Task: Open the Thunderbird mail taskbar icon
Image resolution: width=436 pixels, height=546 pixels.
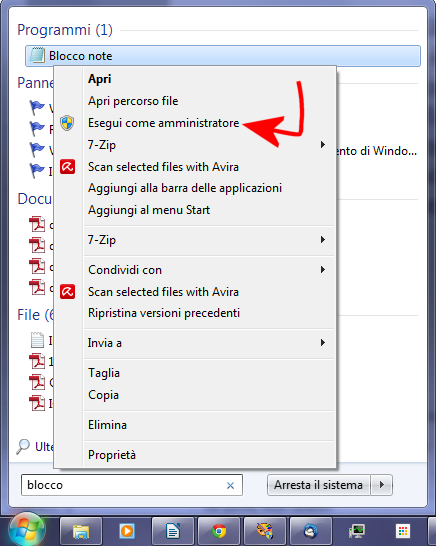Action: click(x=311, y=531)
